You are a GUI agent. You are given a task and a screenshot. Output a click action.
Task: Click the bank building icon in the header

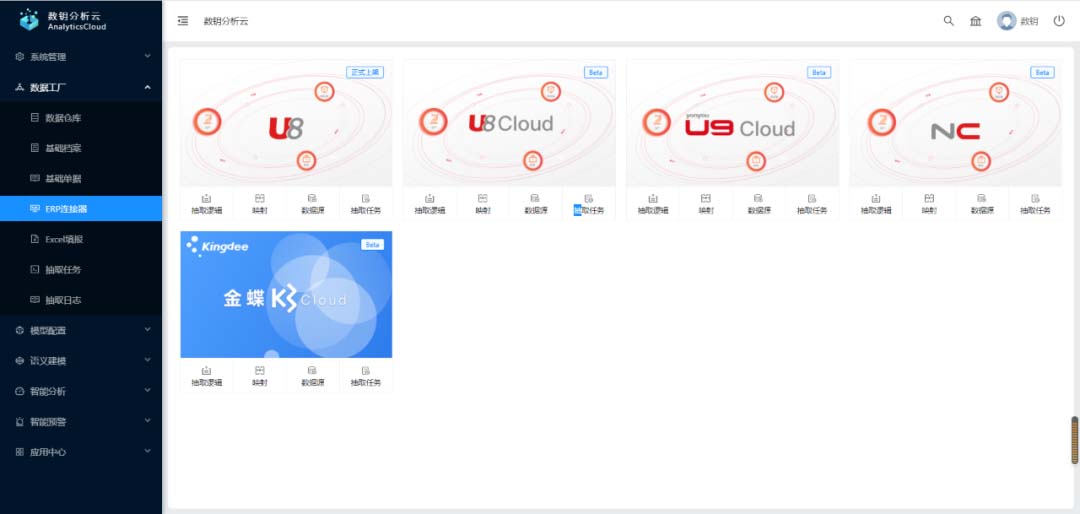pyautogui.click(x=975, y=21)
